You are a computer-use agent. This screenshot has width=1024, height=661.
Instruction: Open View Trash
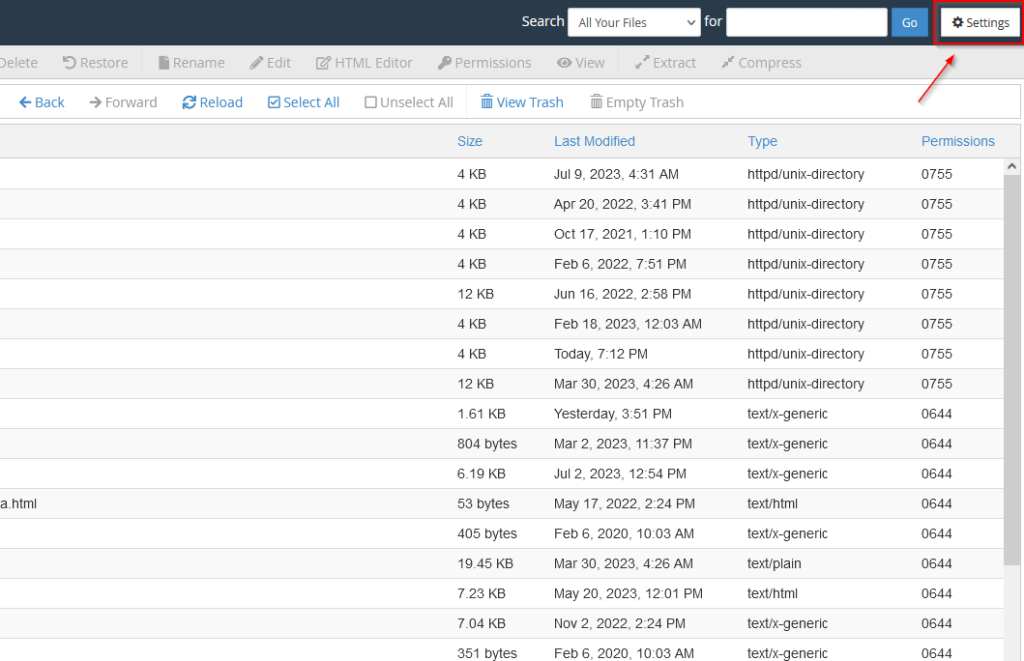click(x=522, y=103)
